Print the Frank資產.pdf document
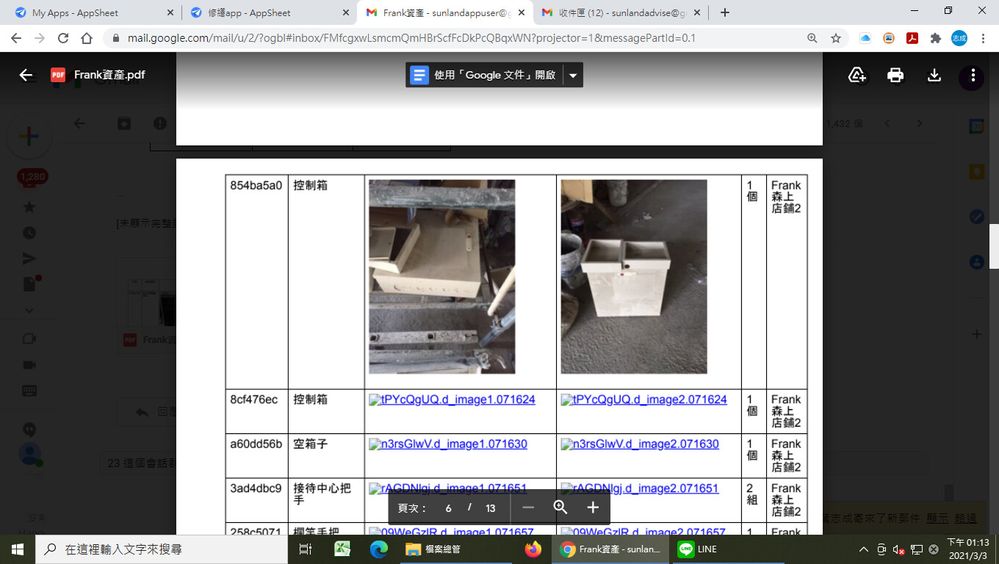The width and height of the screenshot is (999, 564). click(895, 75)
